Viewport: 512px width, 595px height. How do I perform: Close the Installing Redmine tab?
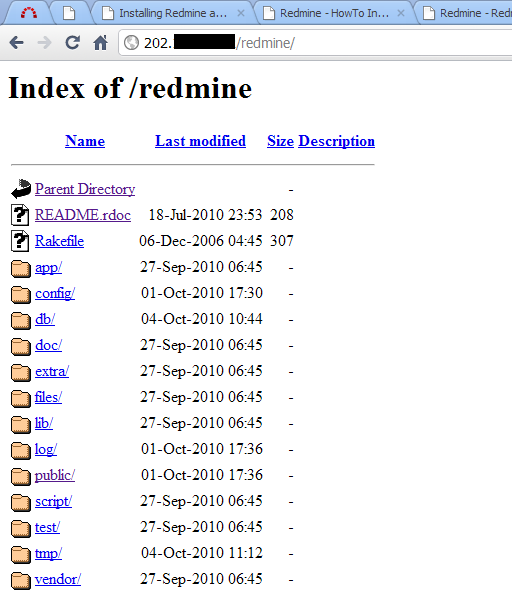(241, 13)
